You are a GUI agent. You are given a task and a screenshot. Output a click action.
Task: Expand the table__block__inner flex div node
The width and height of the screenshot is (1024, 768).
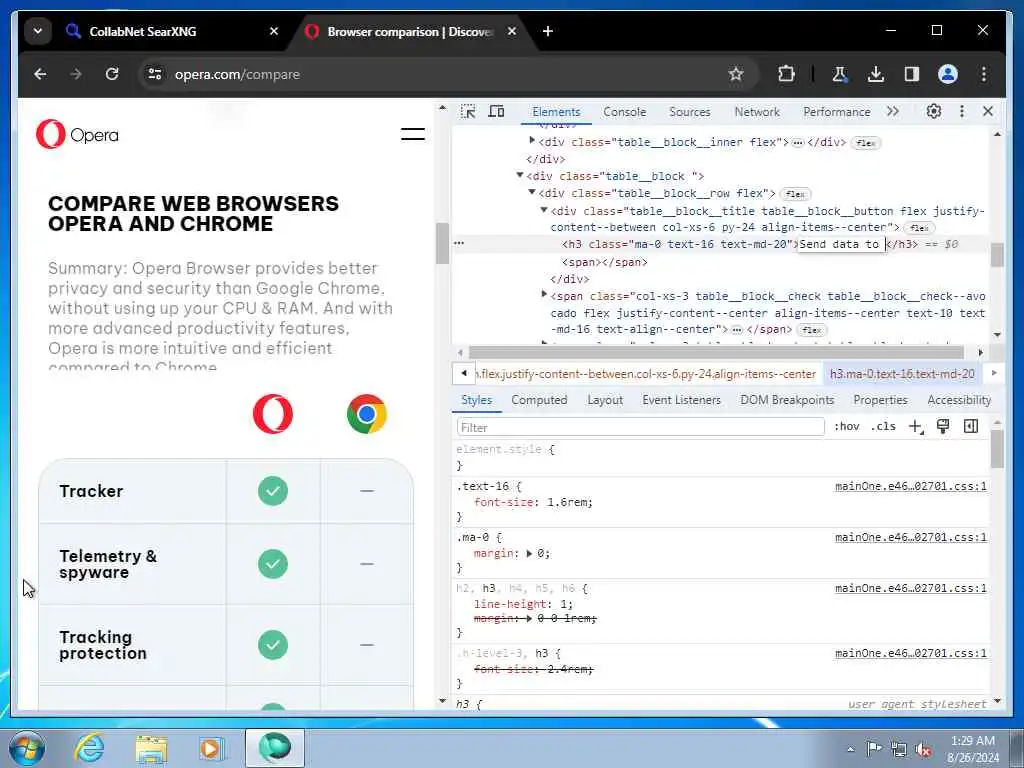click(x=532, y=140)
